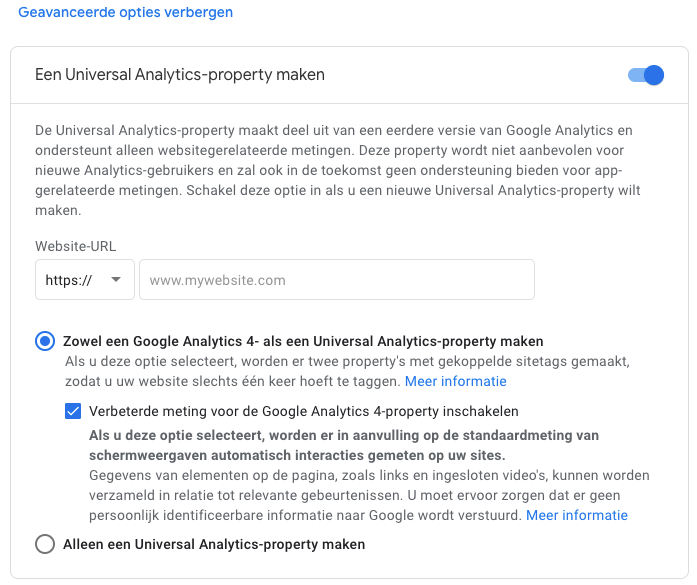Click the 'Gegevens van elementen op de pagina' text
The height and width of the screenshot is (585, 697).
pyautogui.click(x=368, y=475)
